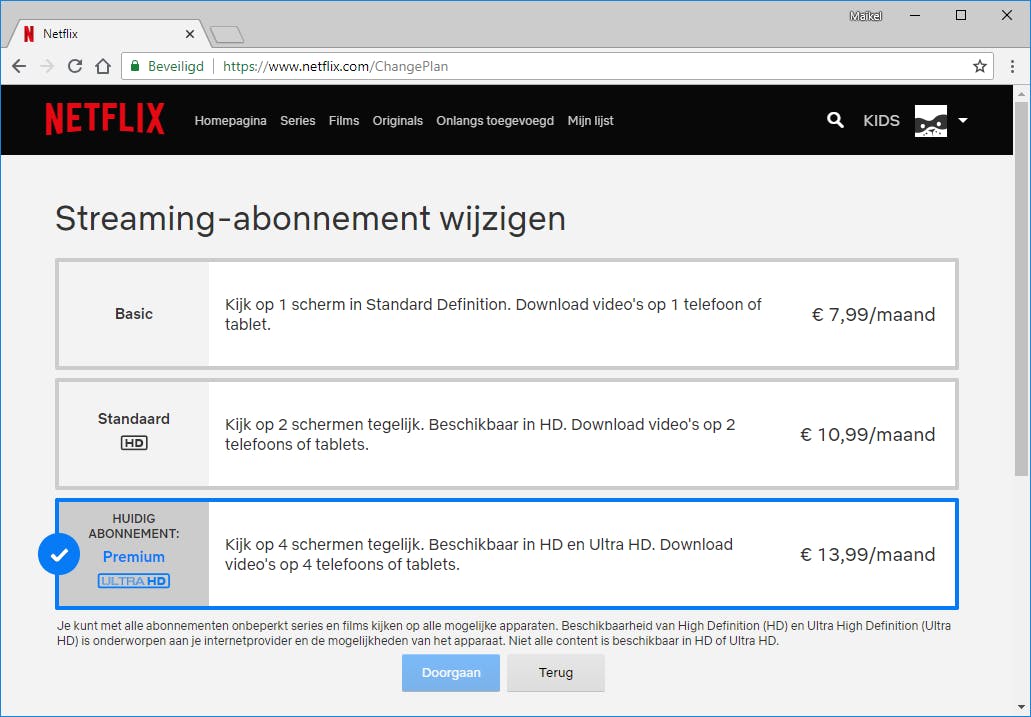1031x717 pixels.
Task: Select the Premium Ultra HD plan
Action: [507, 554]
